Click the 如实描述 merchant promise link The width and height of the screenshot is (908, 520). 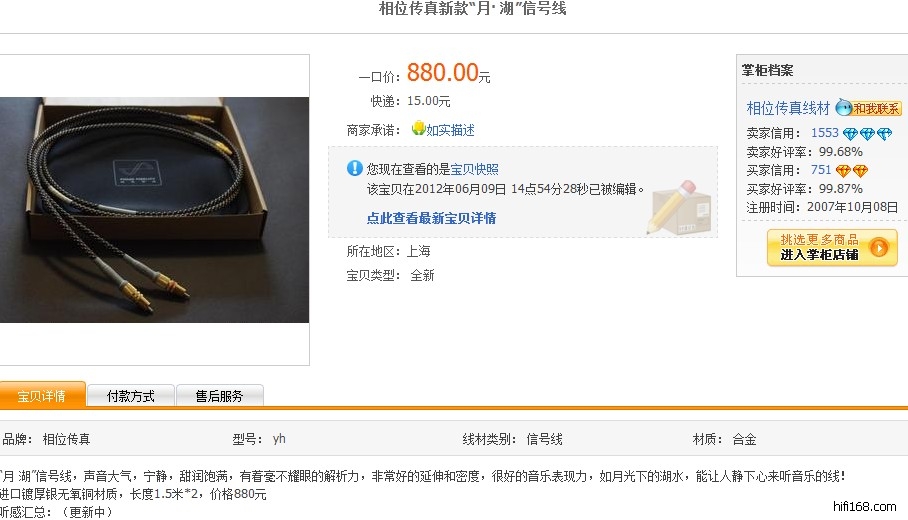coord(450,130)
